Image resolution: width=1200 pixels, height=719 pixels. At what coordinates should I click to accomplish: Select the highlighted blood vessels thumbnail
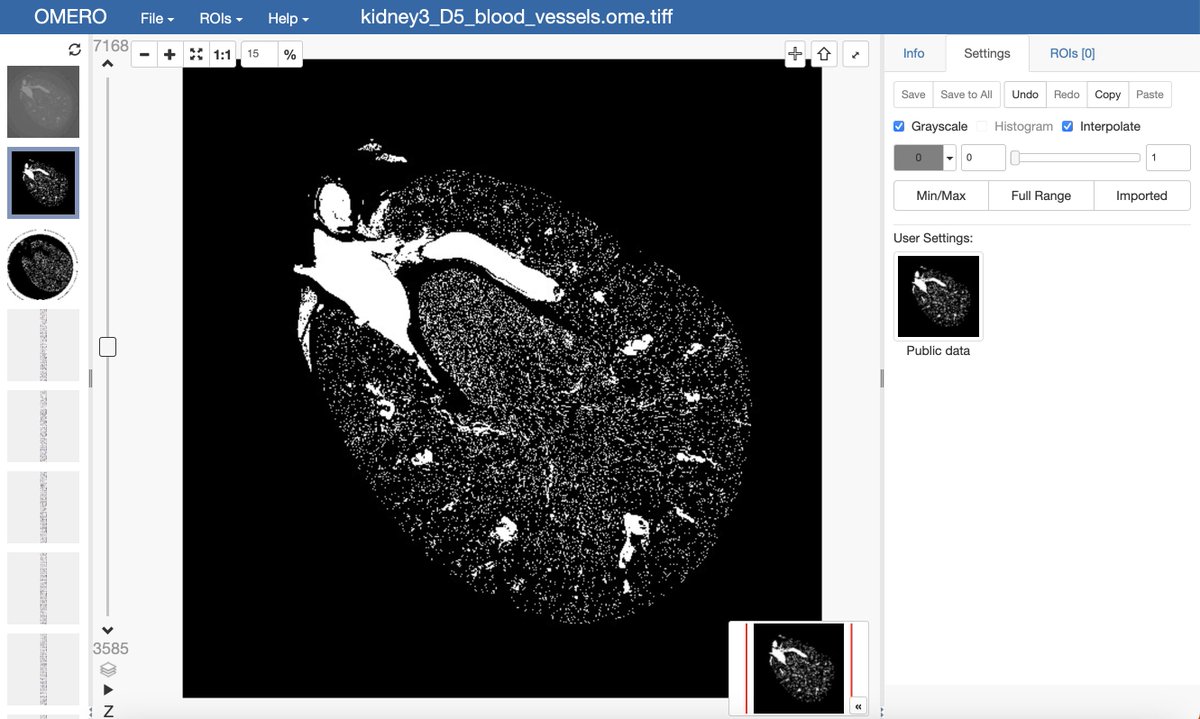[43, 183]
